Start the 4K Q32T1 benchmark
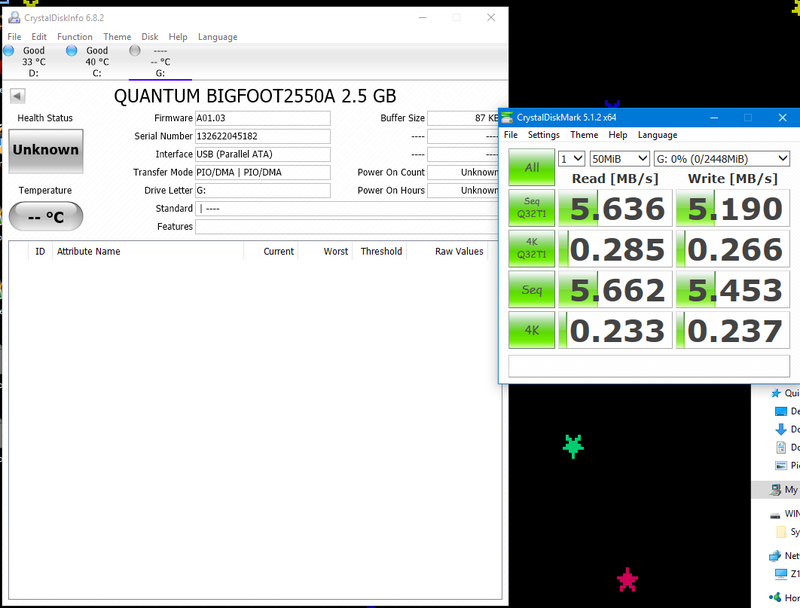The height and width of the screenshot is (608, 800). click(x=532, y=249)
